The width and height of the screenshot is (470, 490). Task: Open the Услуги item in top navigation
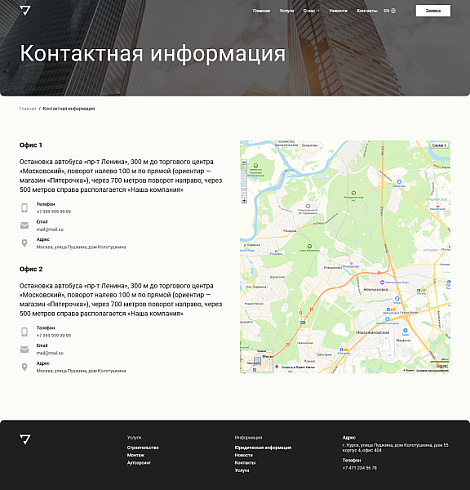pyautogui.click(x=287, y=11)
